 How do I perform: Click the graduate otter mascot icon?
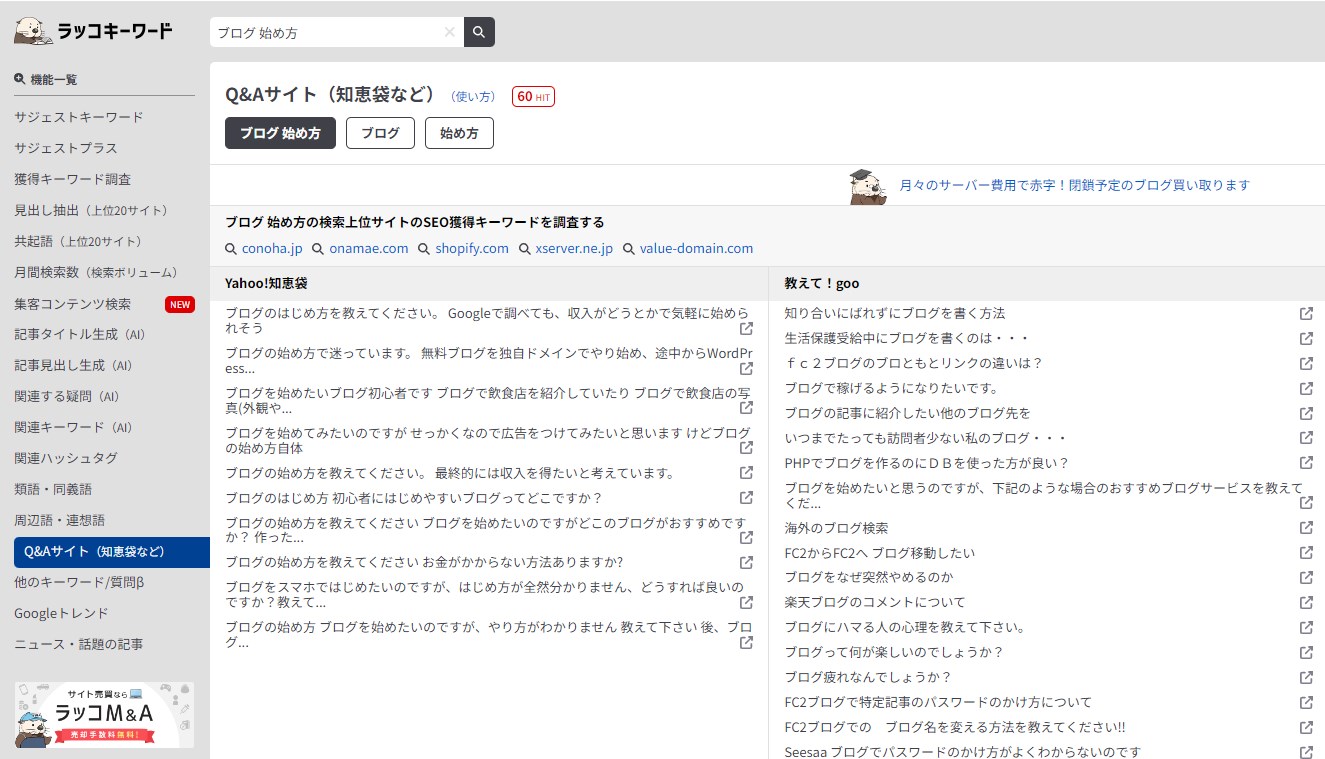tap(868, 186)
